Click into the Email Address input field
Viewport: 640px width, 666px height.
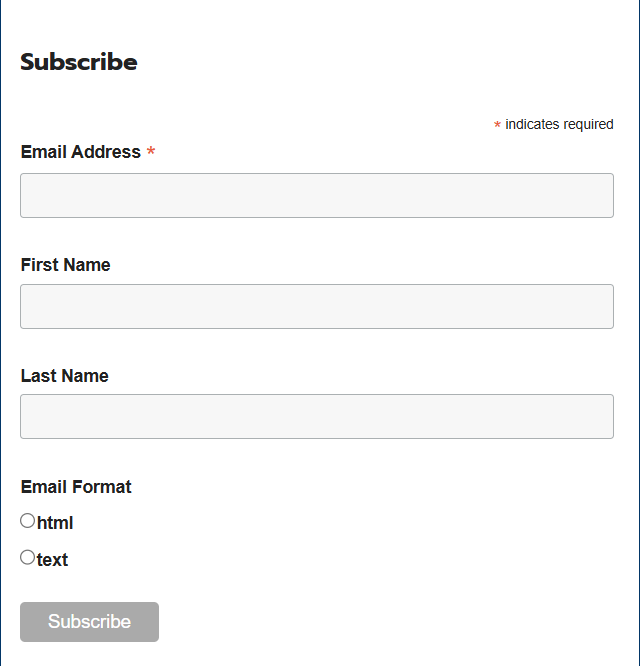tap(316, 195)
